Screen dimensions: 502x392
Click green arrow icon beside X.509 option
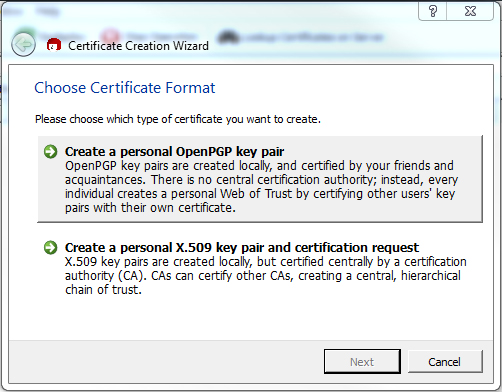pyautogui.click(x=51, y=248)
